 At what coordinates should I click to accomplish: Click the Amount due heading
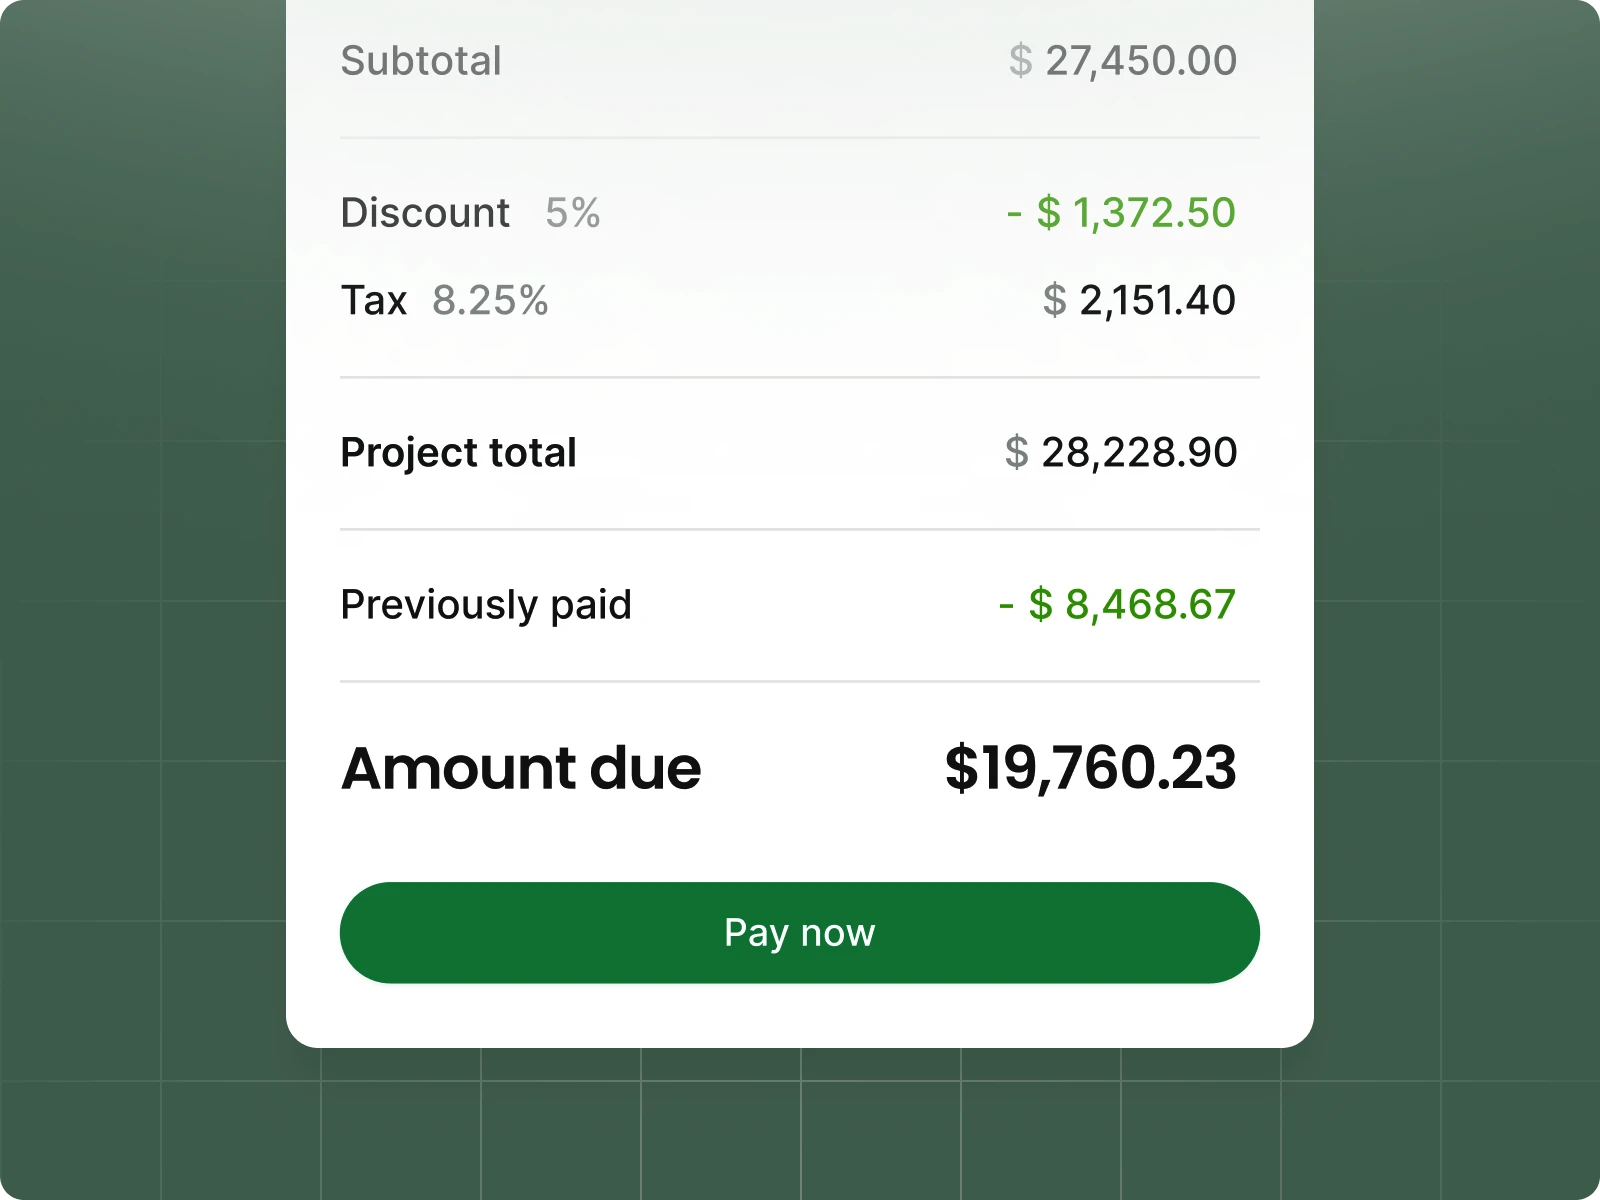(x=520, y=768)
